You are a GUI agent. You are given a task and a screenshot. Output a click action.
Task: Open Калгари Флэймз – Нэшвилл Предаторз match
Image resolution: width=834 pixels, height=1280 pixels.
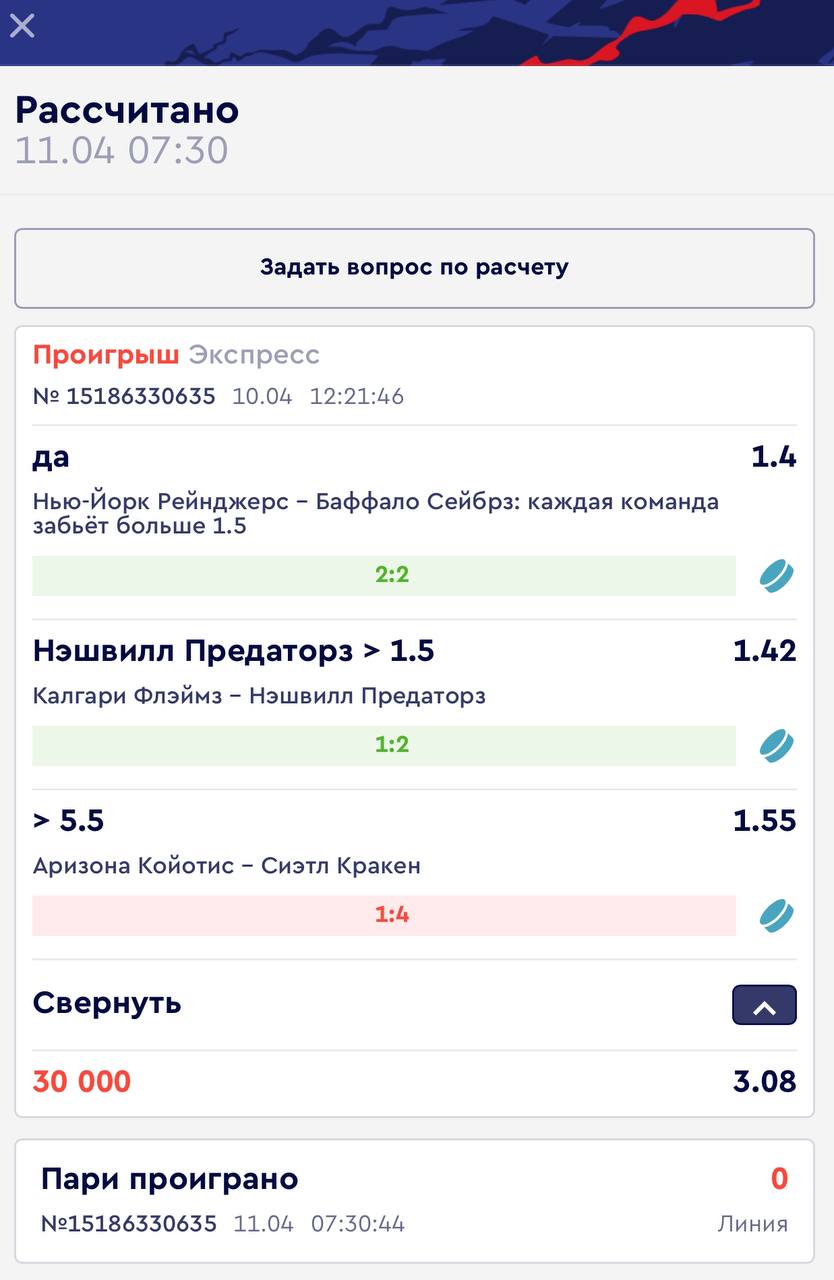[259, 695]
